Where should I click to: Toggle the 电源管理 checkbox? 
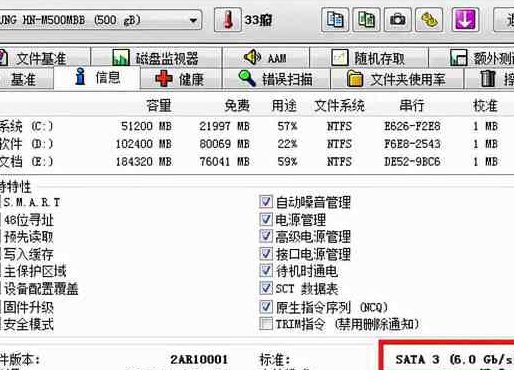coord(266,219)
